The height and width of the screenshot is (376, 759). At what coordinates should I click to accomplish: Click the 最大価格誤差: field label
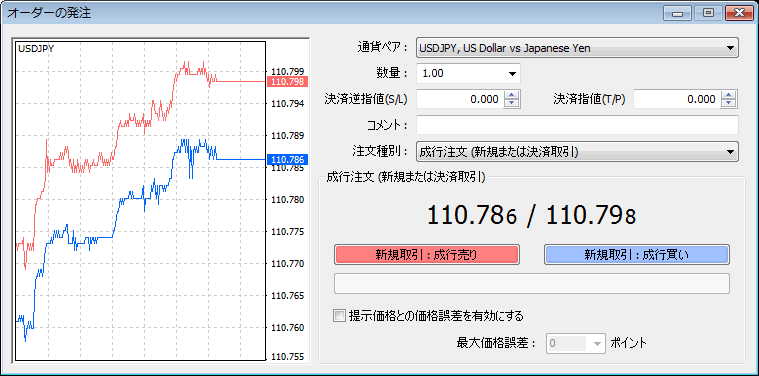coord(497,344)
